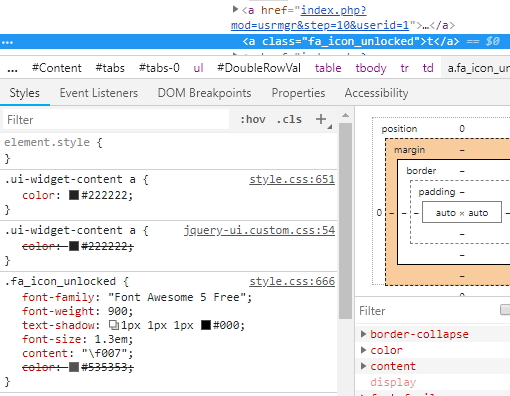Image resolution: width=510 pixels, height=396 pixels.
Task: Click the element.style rule selector
Action: point(47,142)
